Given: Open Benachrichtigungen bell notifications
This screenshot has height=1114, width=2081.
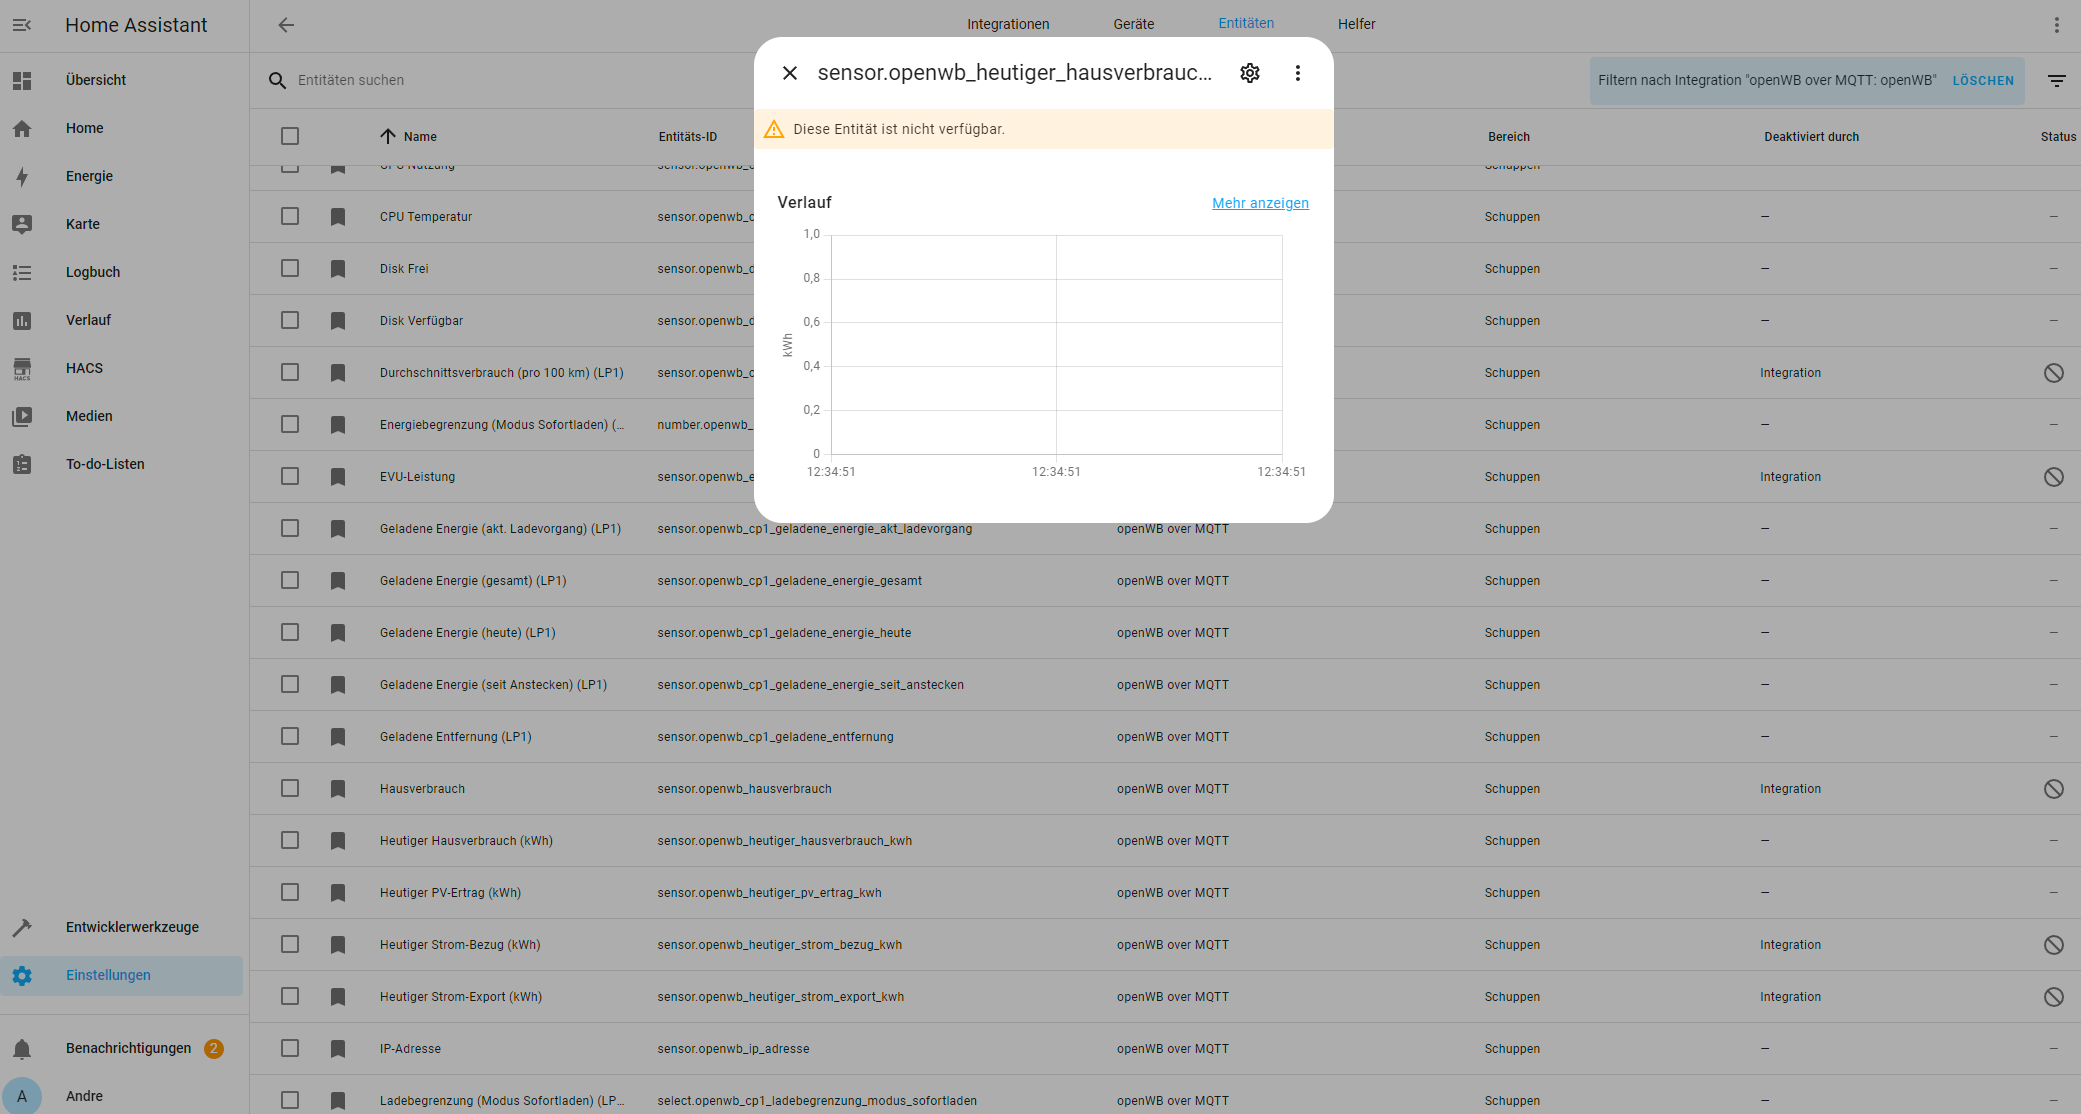Looking at the screenshot, I should tap(128, 1048).
